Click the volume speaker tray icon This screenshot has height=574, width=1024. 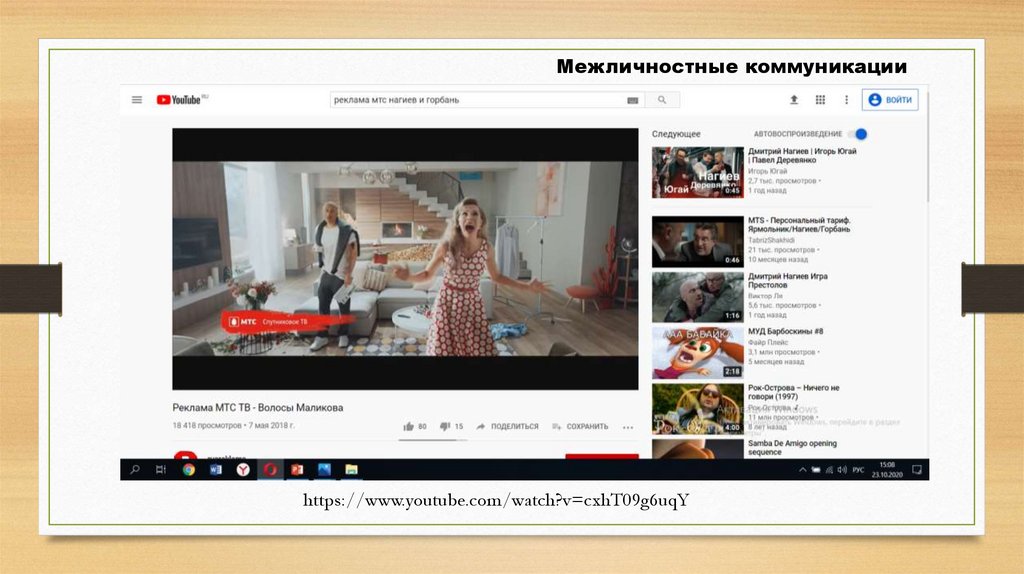coord(842,470)
